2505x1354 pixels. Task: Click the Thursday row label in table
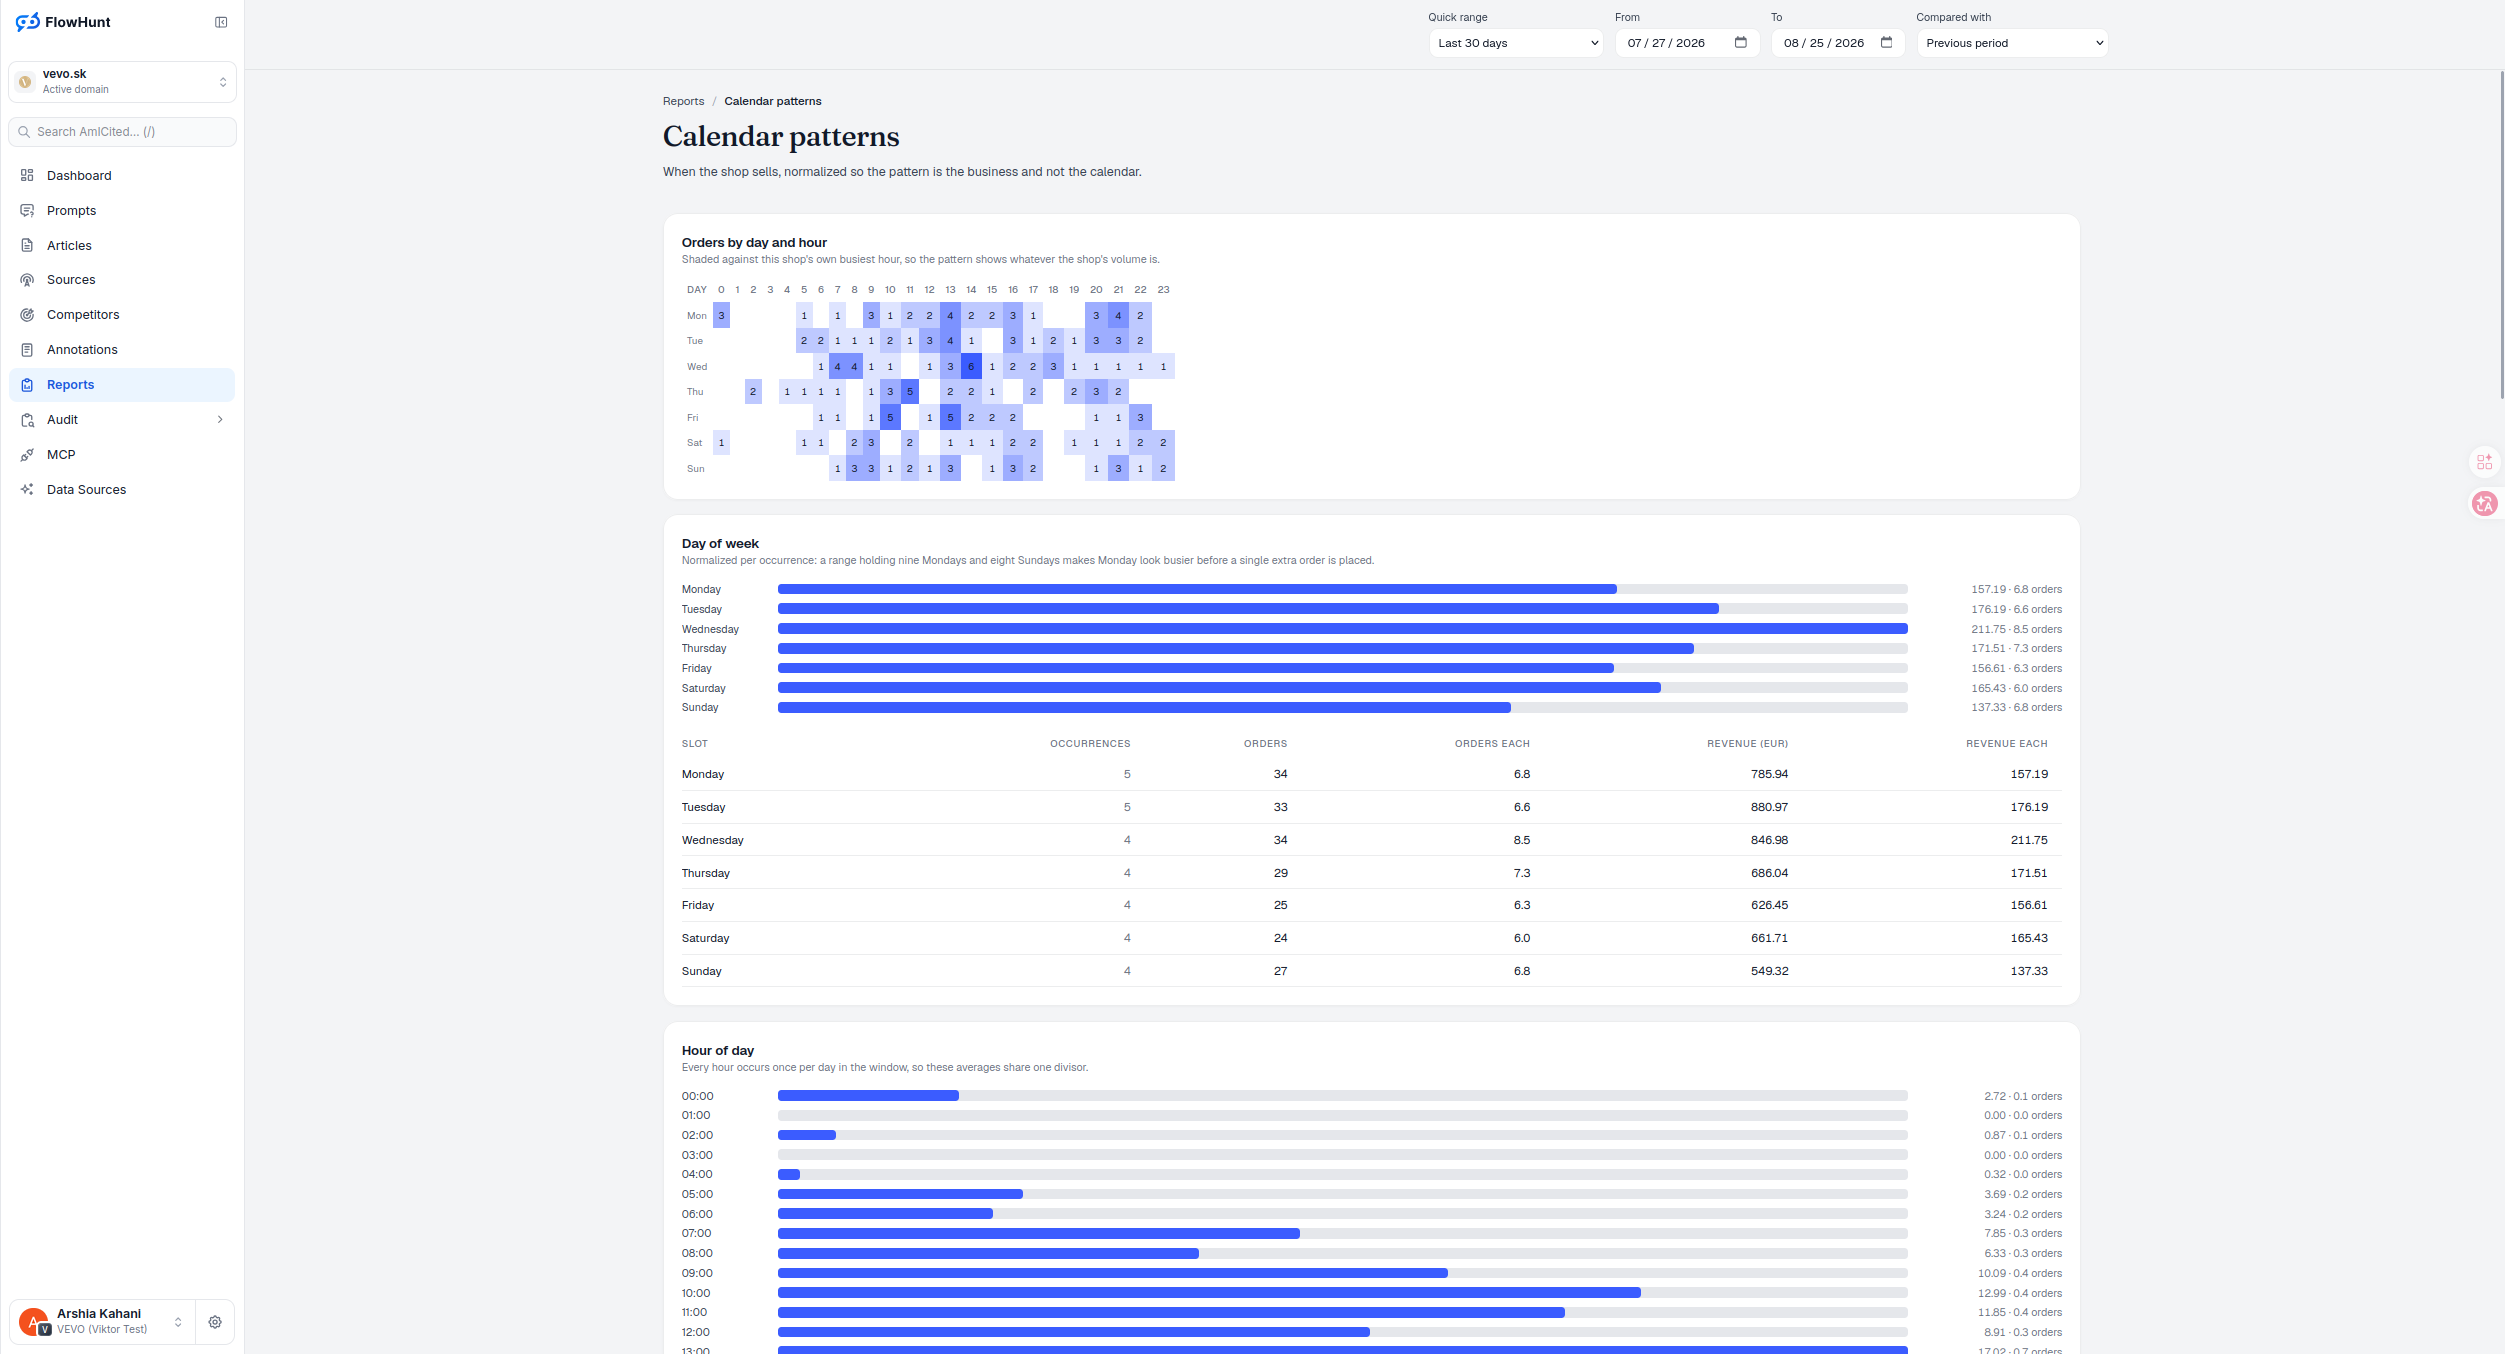pos(706,873)
